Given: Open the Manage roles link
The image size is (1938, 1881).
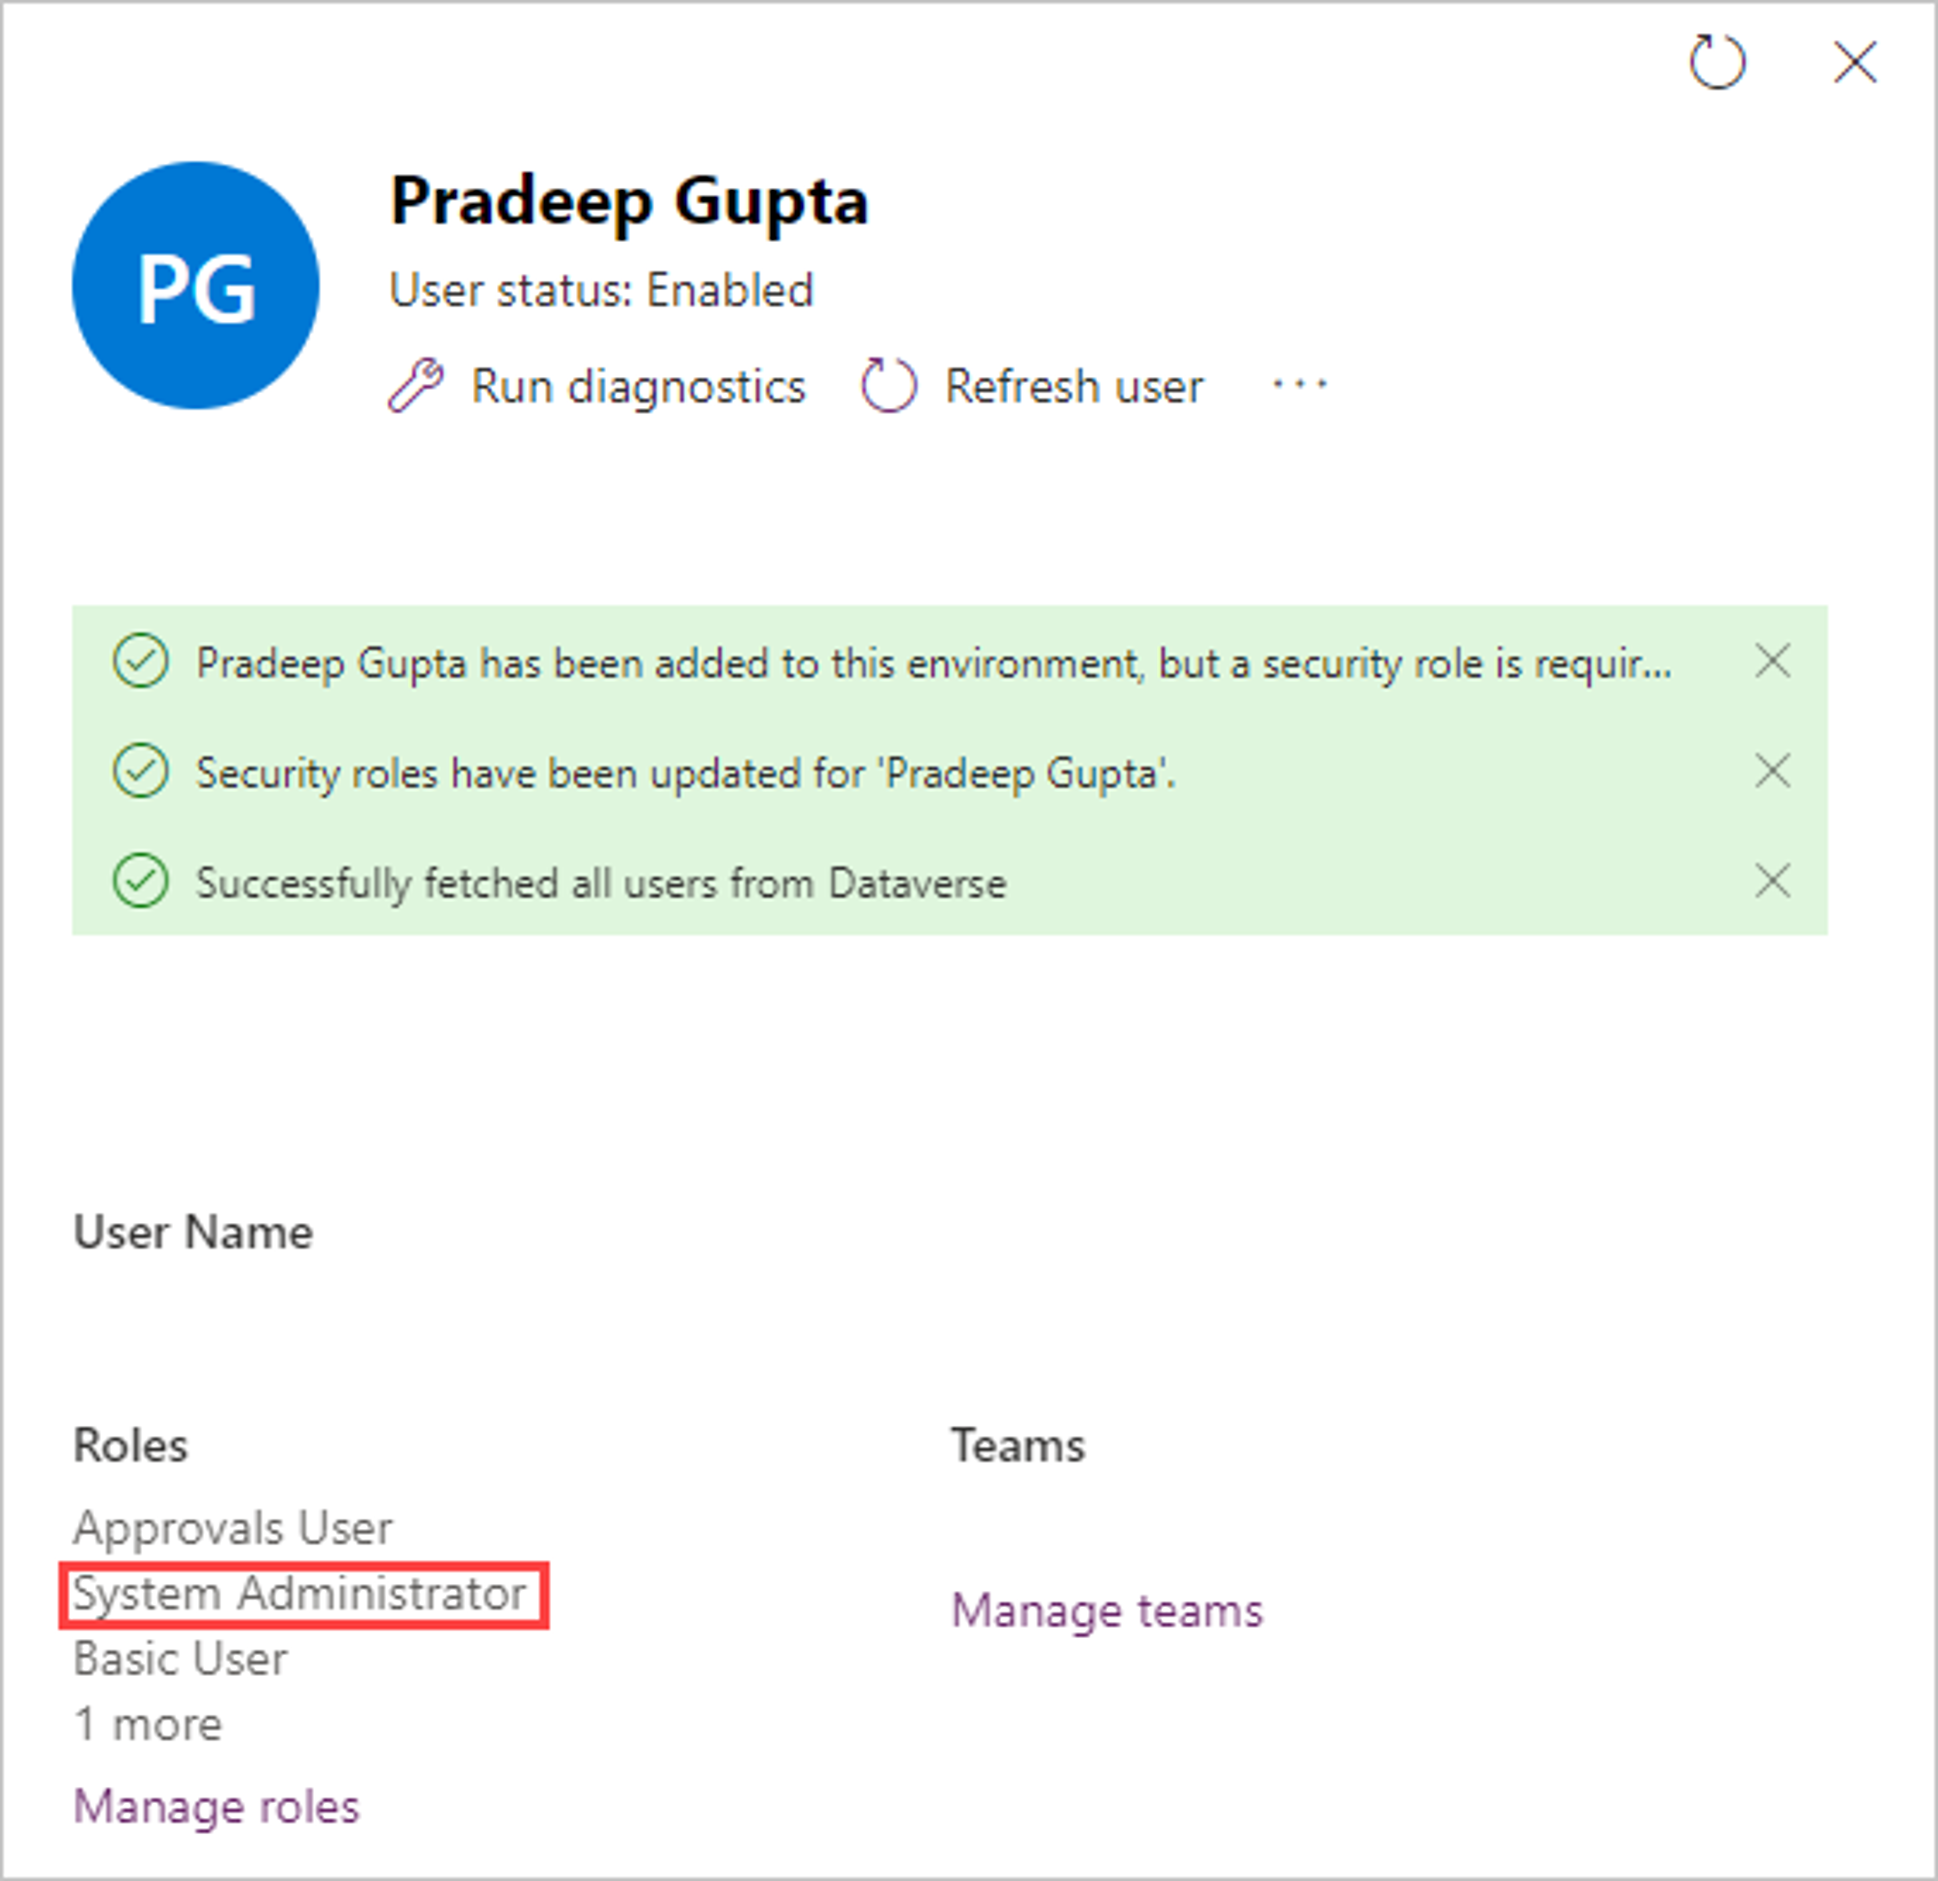Looking at the screenshot, I should pos(217,1806).
